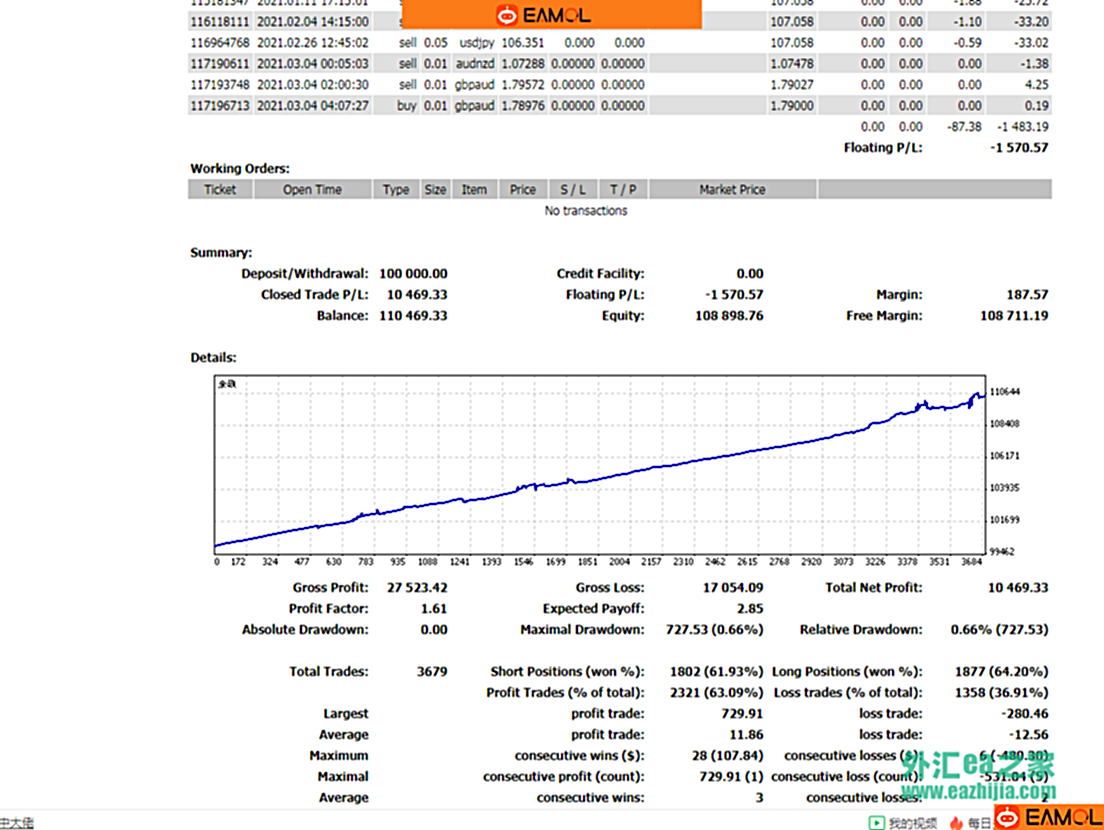The width and height of the screenshot is (1104, 830).
Task: Click the T / P column header
Action: [623, 189]
